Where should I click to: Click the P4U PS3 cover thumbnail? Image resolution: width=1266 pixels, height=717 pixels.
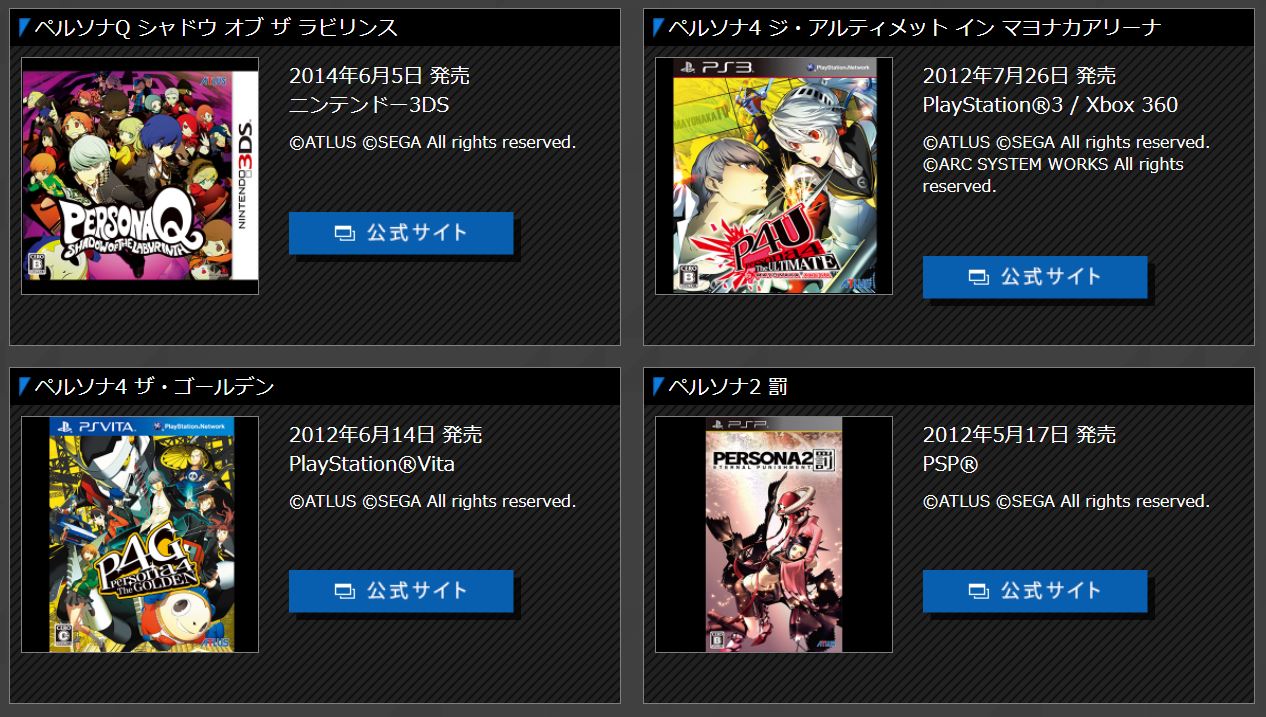pyautogui.click(x=774, y=176)
